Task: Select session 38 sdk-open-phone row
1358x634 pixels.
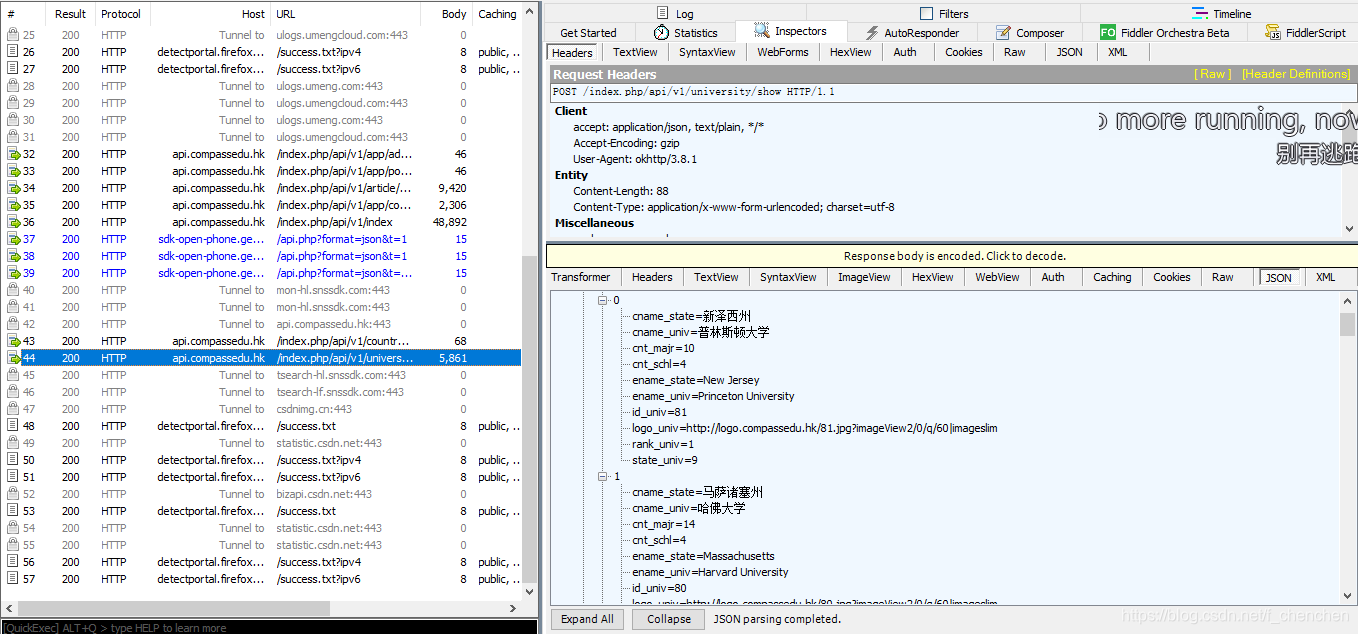Action: pos(261,256)
